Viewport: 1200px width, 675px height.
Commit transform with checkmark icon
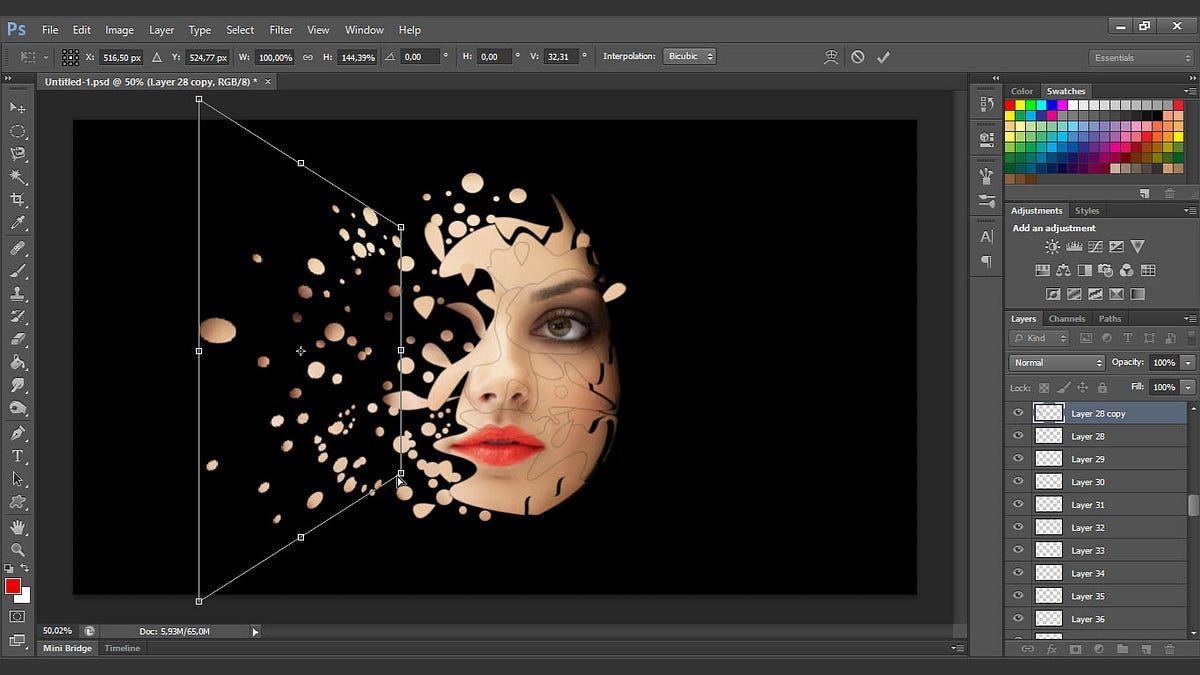[883, 57]
